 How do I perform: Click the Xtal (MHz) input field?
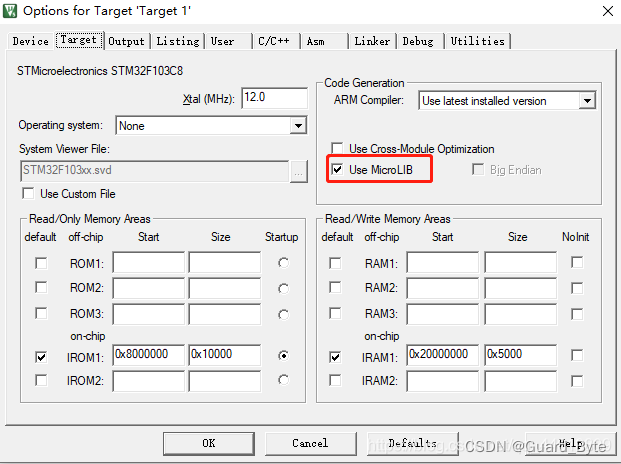point(274,98)
